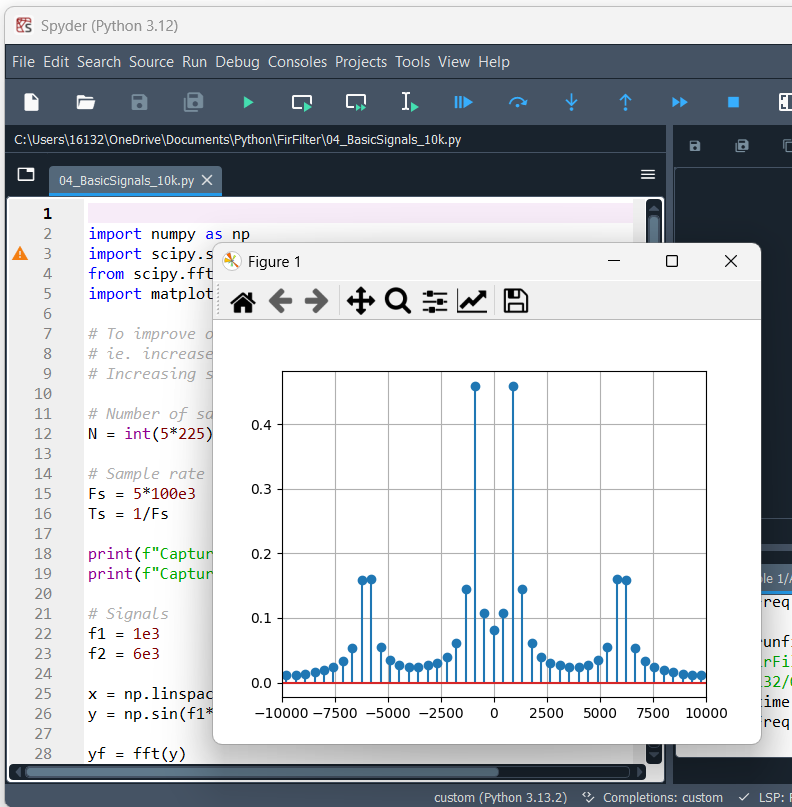Toggle the Zoom to rectangle tool in Figure 1
Screen dimensions: 792x807
(x=398, y=301)
